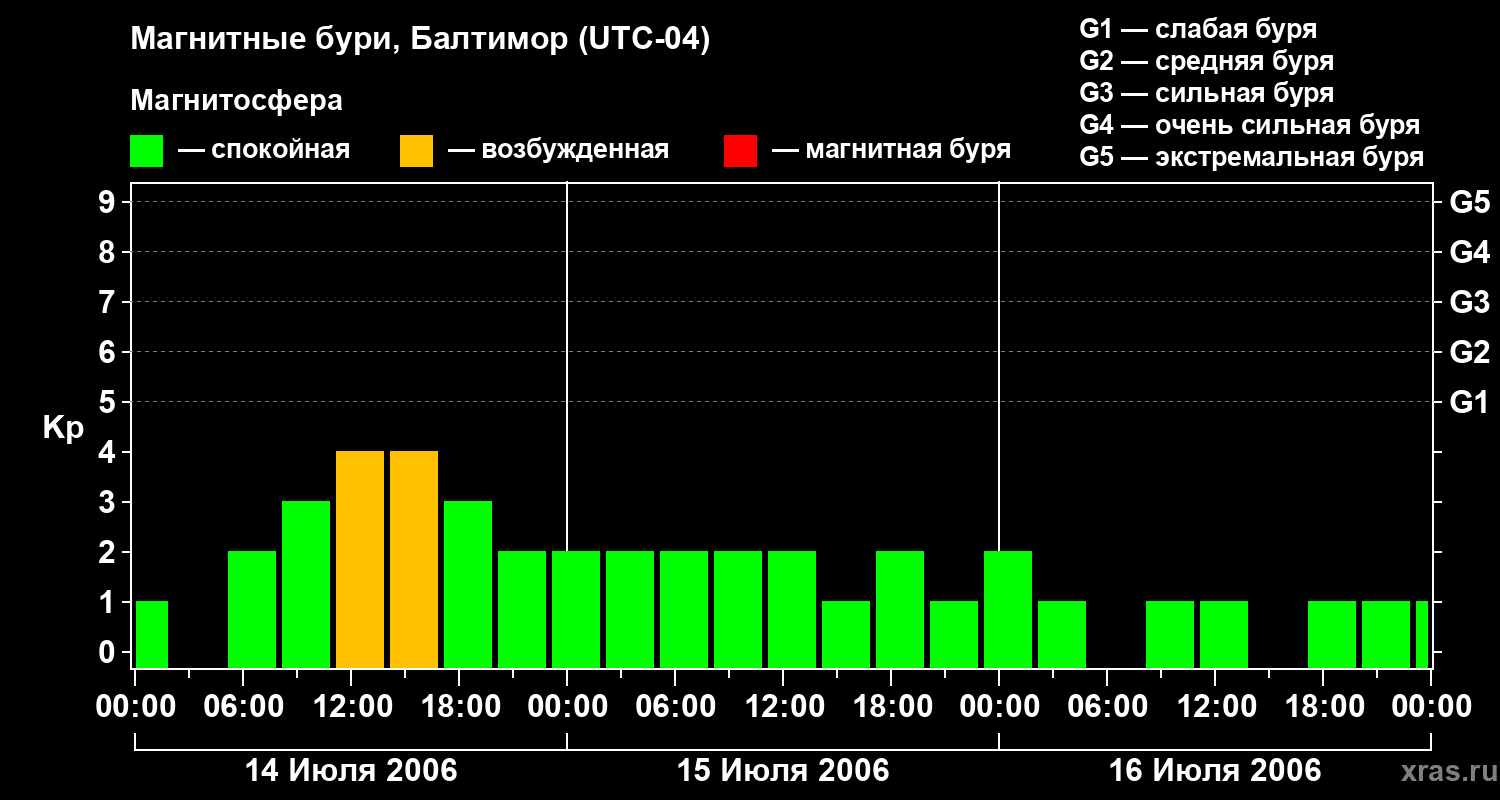
Task: Click the Kp 2 bar at 00:00, 16 Июля
Action: pos(1008,610)
